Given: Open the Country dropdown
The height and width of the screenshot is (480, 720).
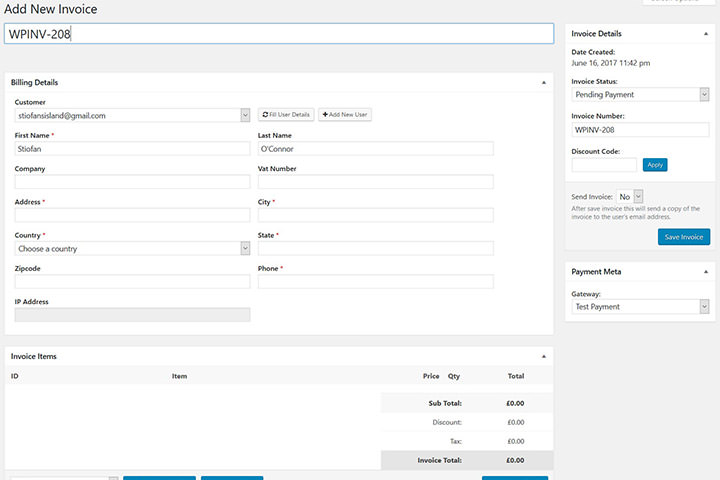Looking at the screenshot, I should (132, 248).
